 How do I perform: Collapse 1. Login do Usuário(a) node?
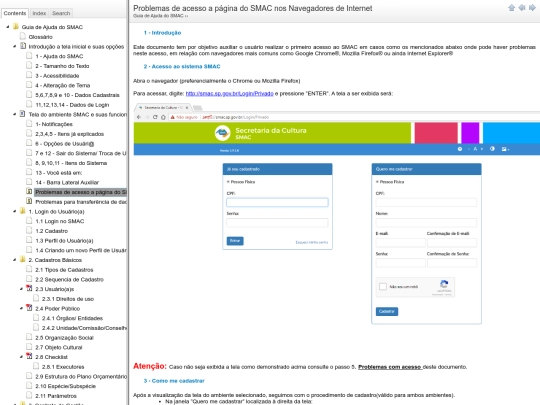coord(14,211)
